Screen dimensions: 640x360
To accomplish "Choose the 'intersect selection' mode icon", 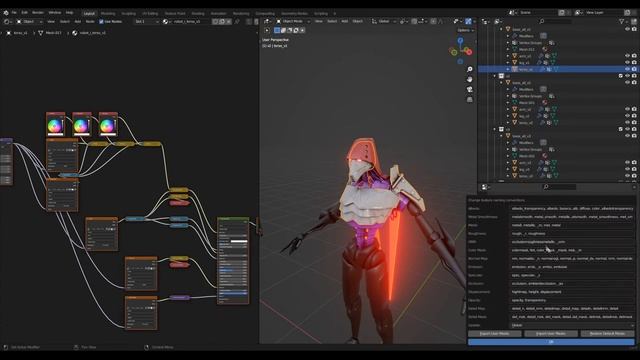I will [302, 30].
